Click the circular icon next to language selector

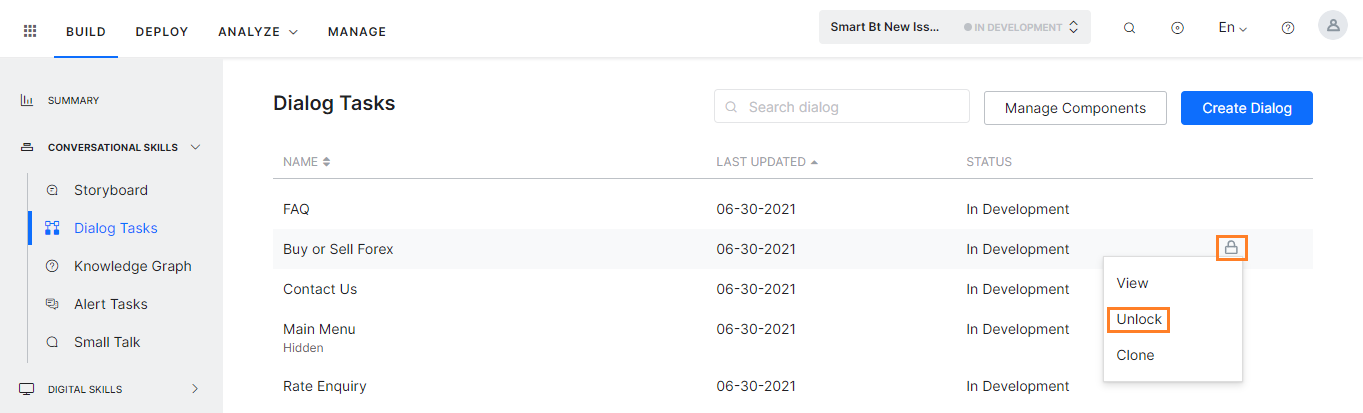click(1178, 29)
